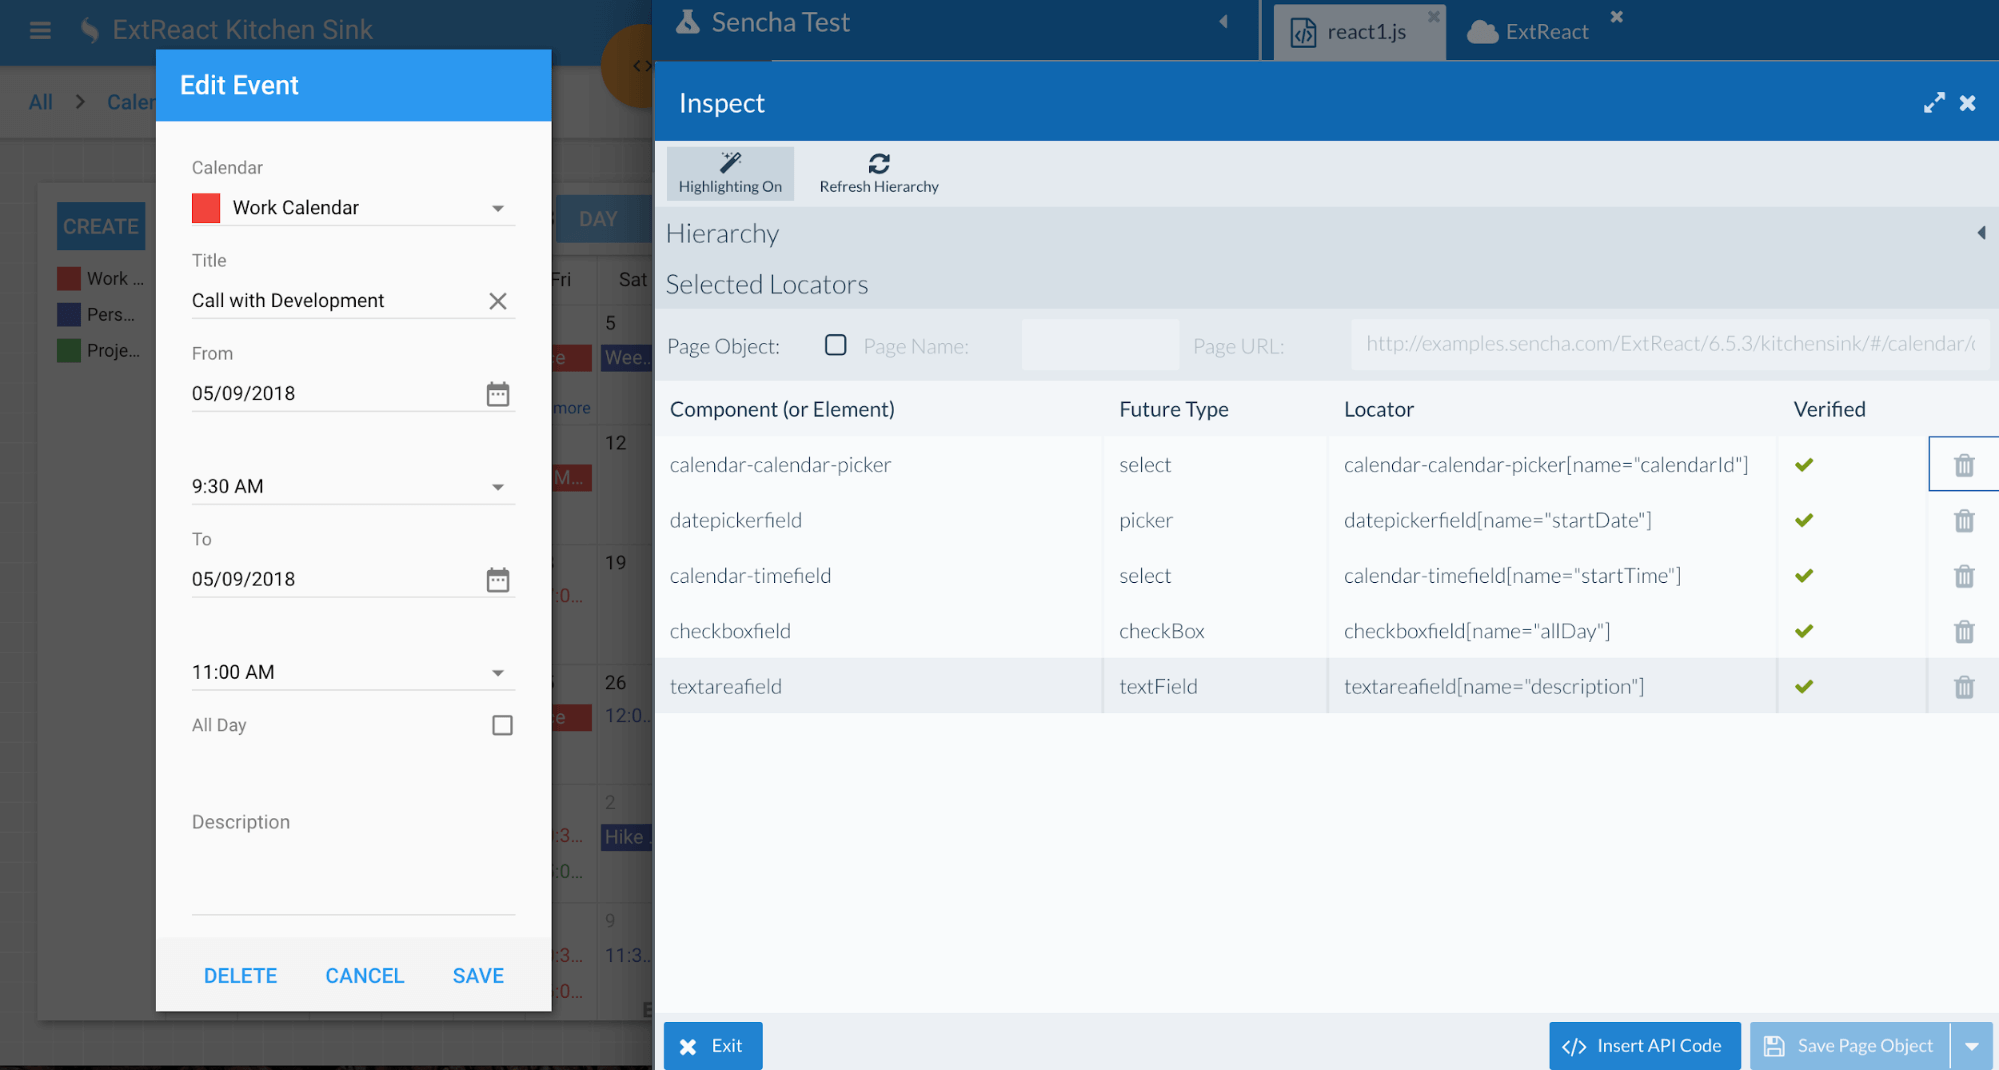Collapse the Sencha Test side panel arrow
The height and width of the screenshot is (1070, 1999).
click(x=1223, y=21)
